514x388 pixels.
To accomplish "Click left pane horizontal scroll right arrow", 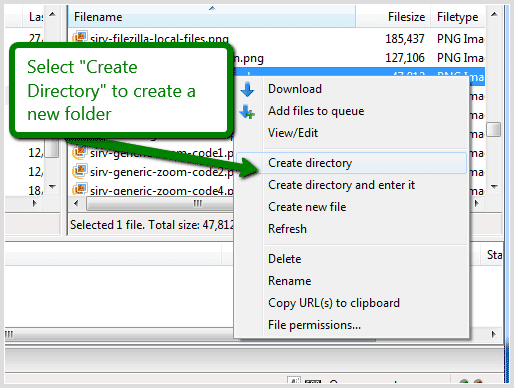I will (34, 203).
